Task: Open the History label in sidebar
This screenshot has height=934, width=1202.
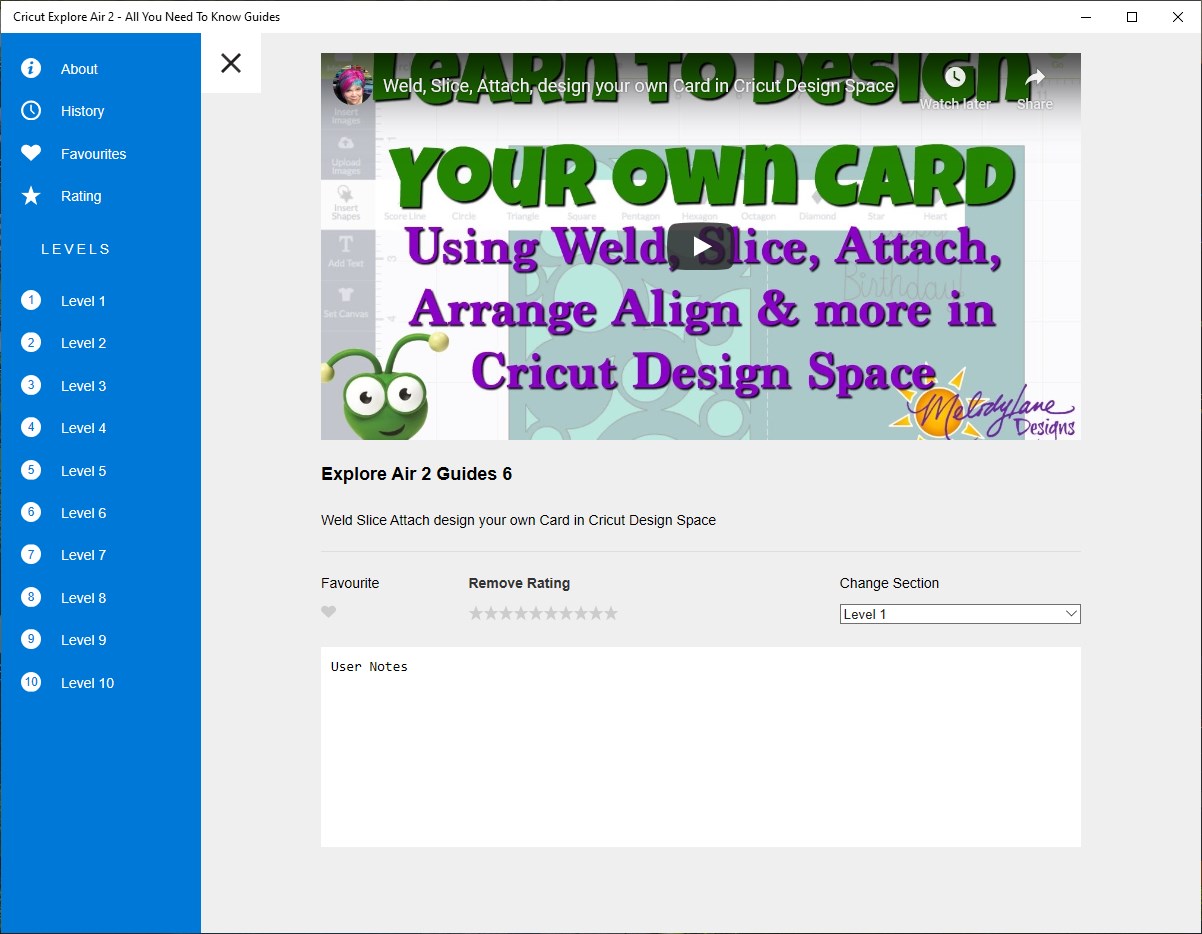Action: click(82, 111)
